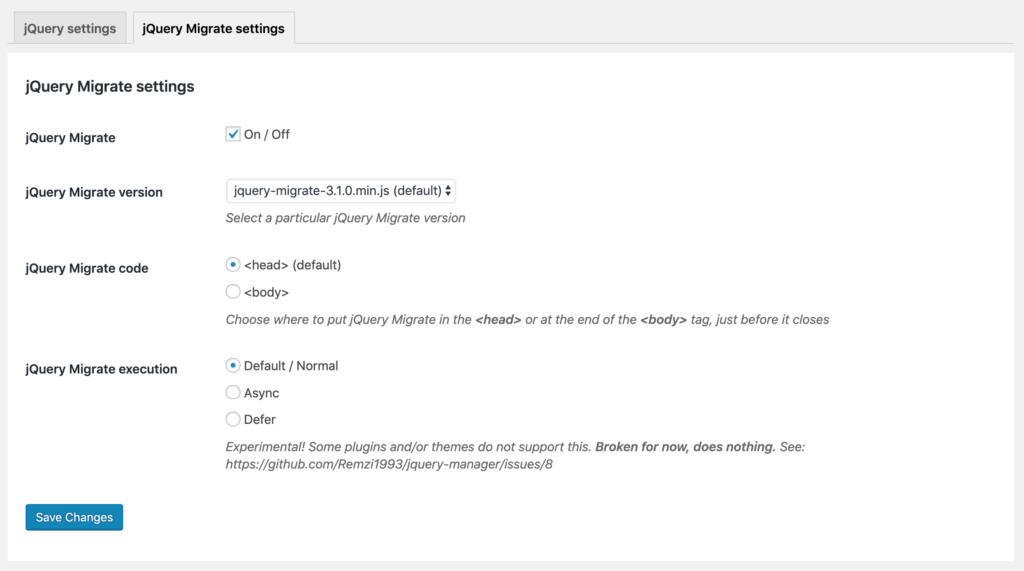
Task: Toggle the jQuery Migrate On / Off checkbox
Action: point(232,134)
